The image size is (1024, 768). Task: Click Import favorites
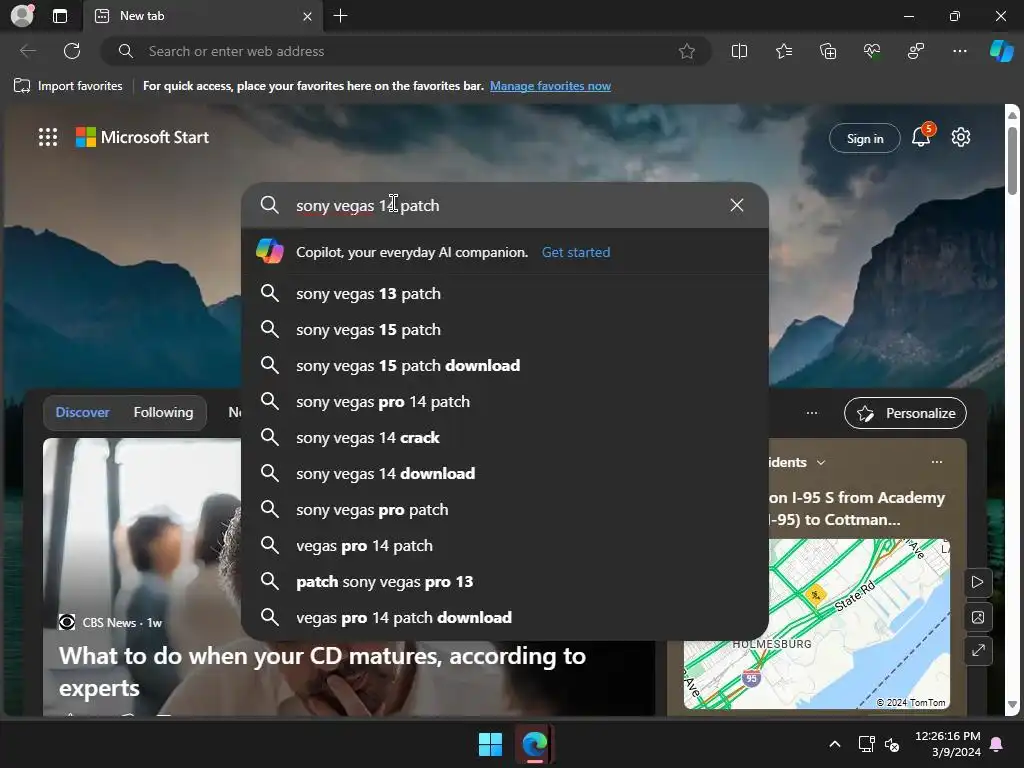[68, 86]
